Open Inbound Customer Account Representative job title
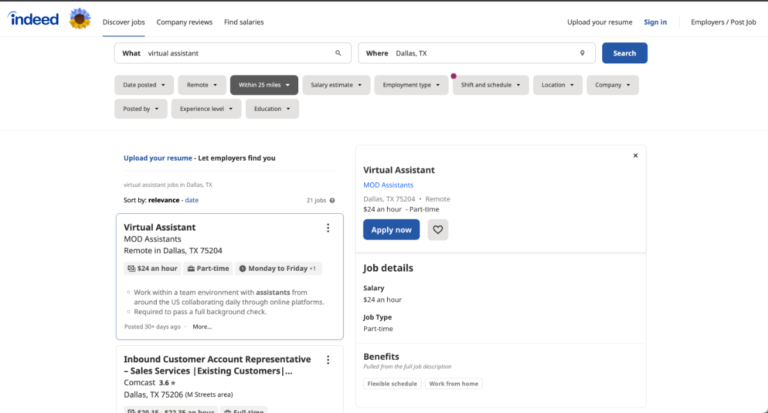This screenshot has width=768, height=413. (217, 365)
